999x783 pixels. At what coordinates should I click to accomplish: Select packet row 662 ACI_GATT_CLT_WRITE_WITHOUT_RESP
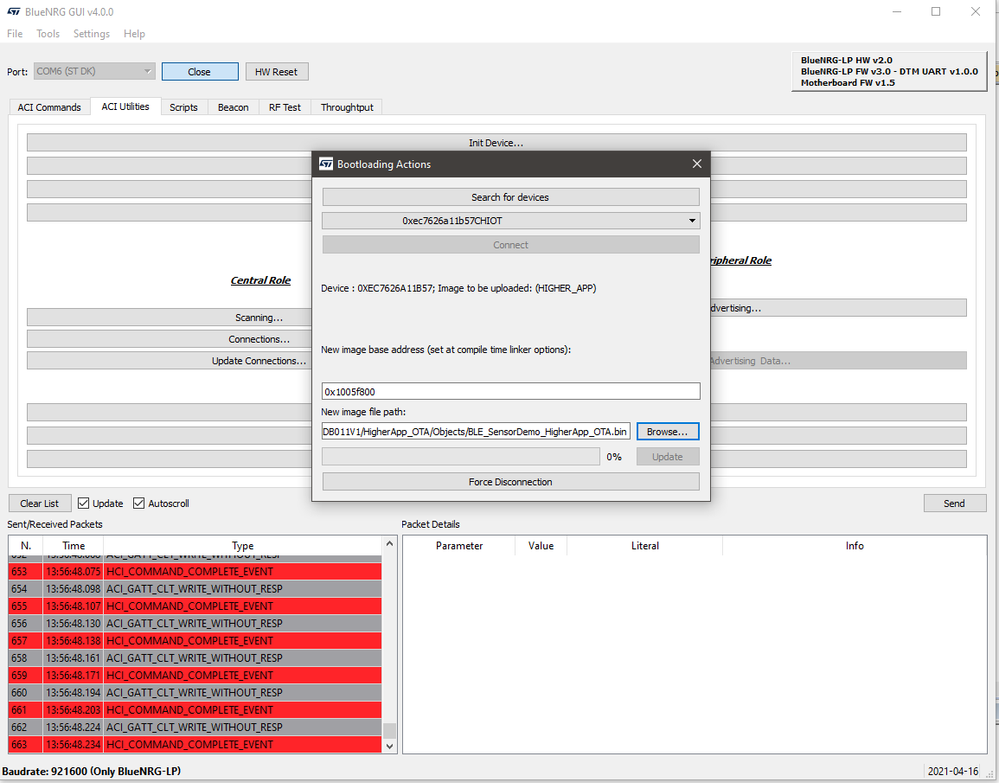[195, 727]
